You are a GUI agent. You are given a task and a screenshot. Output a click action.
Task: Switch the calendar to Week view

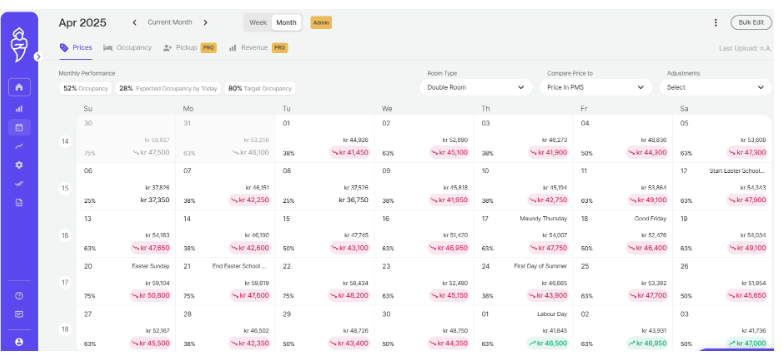pos(258,22)
